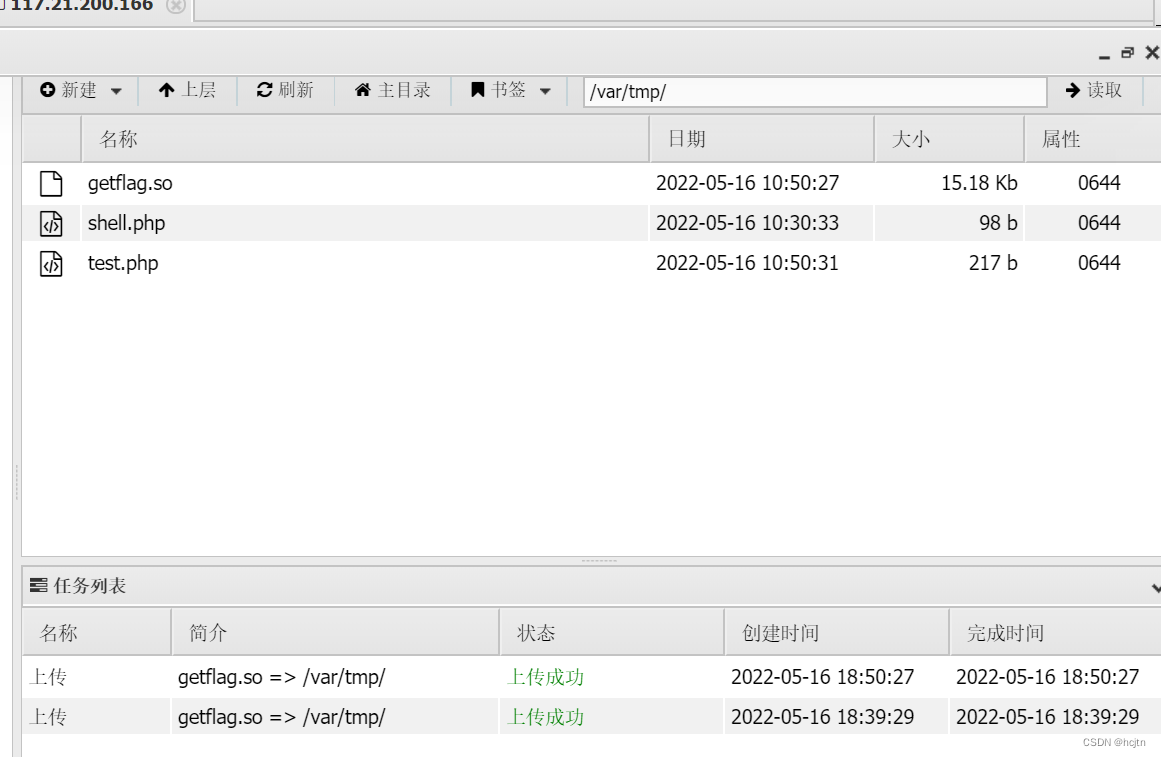Select the test.php file name

[123, 263]
